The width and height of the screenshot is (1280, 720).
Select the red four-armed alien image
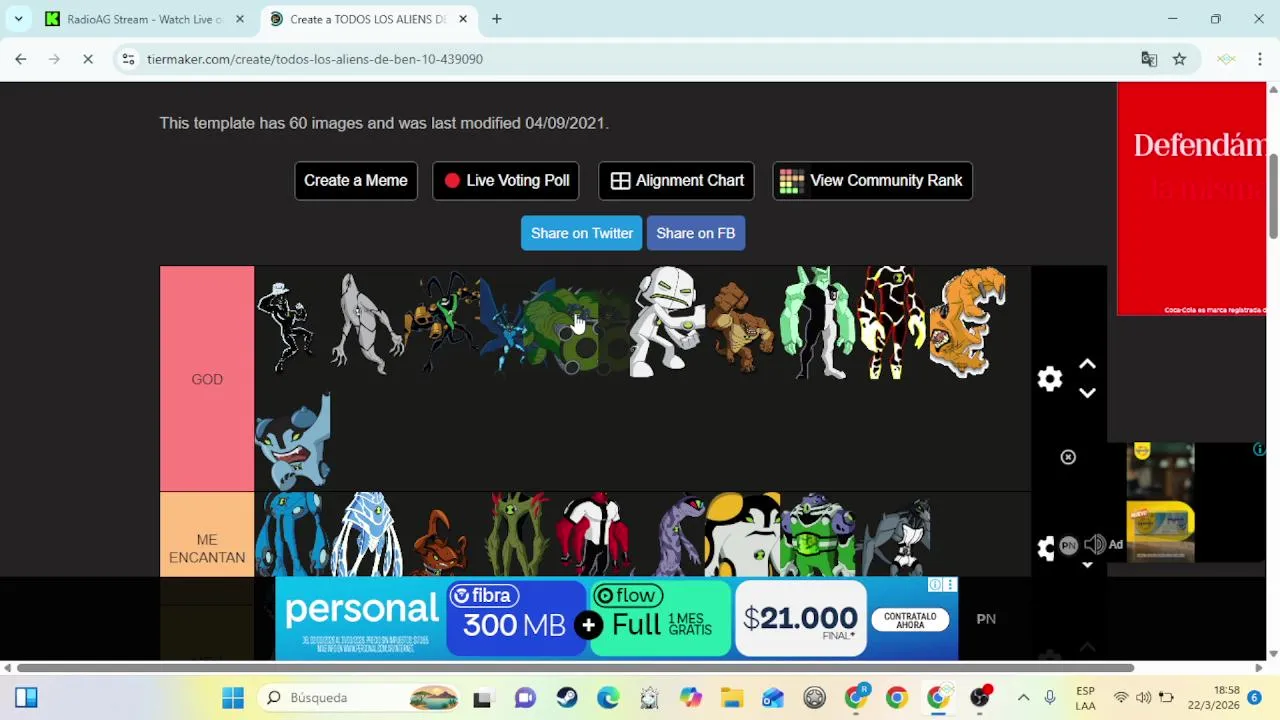[x=594, y=535]
